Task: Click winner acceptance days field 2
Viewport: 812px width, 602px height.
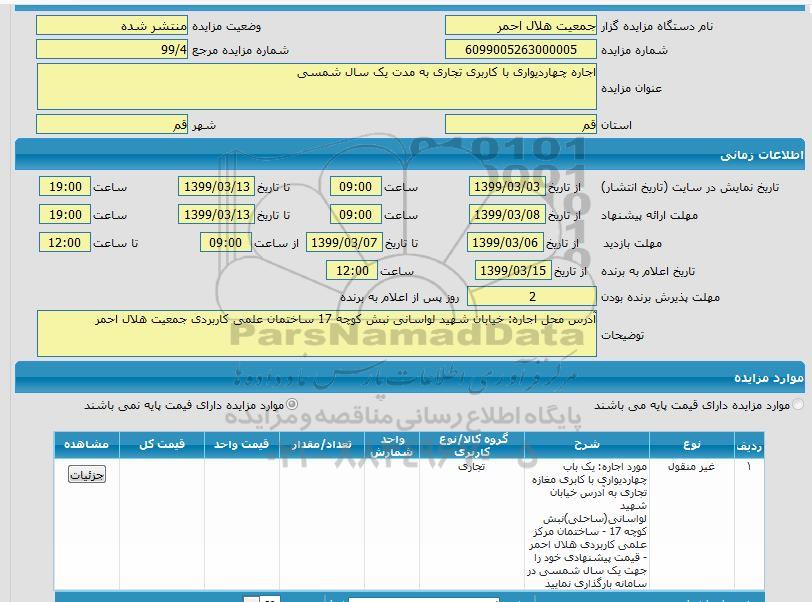Action: [x=532, y=296]
